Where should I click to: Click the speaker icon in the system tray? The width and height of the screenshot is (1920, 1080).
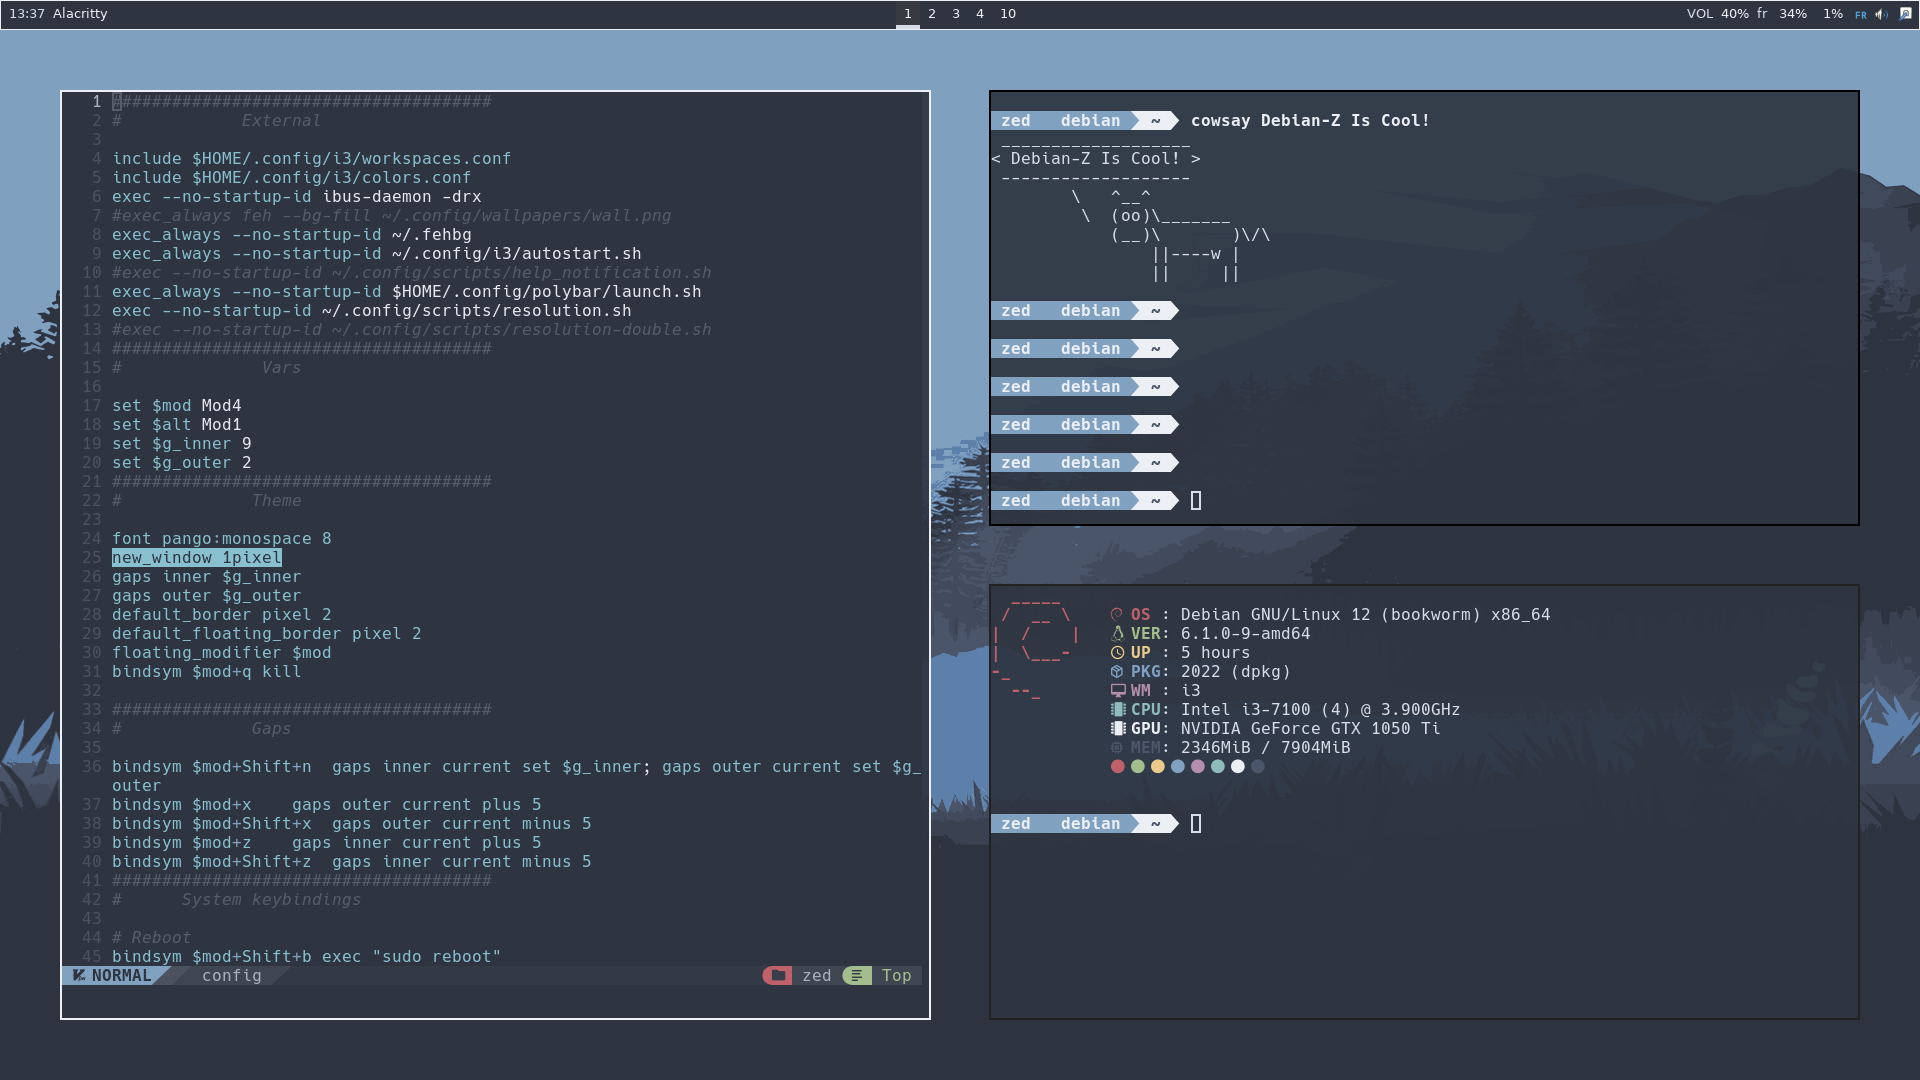tap(1881, 14)
